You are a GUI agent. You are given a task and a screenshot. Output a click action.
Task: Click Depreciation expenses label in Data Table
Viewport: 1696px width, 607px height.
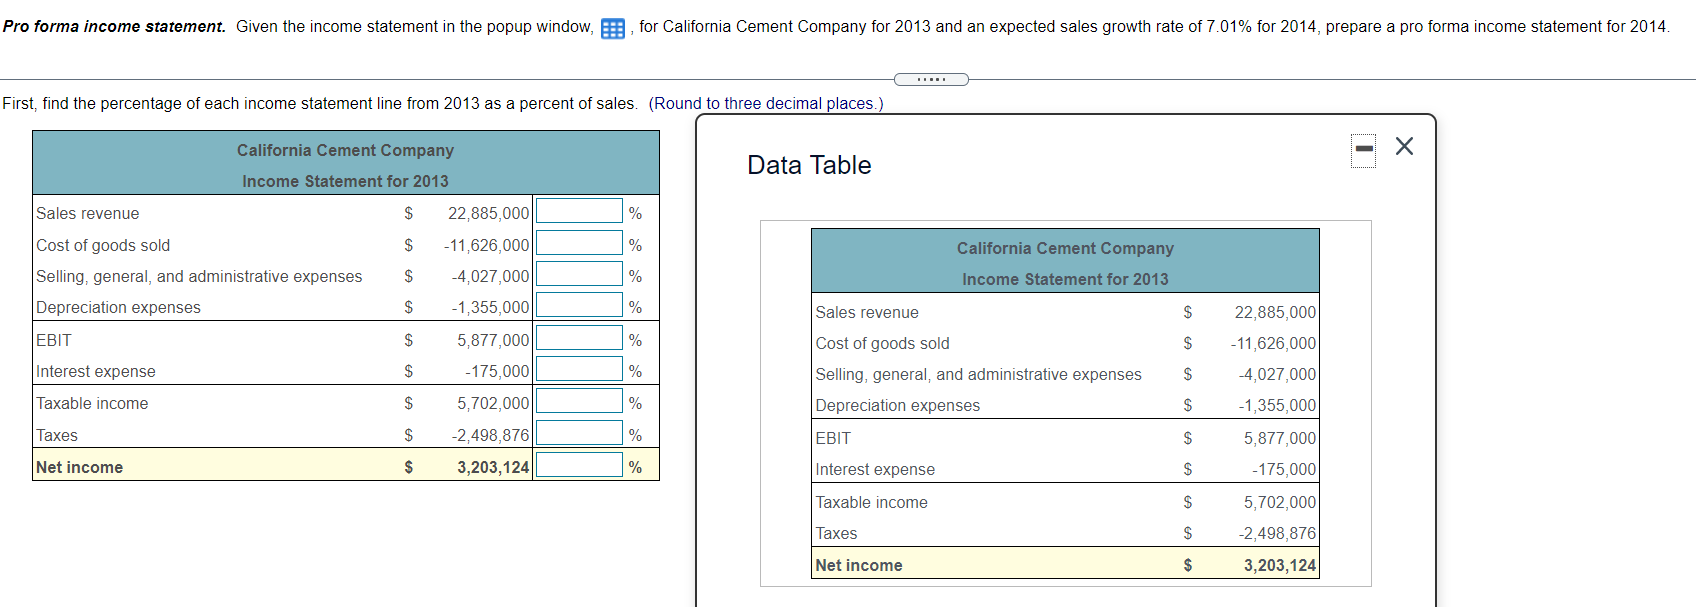897,405
